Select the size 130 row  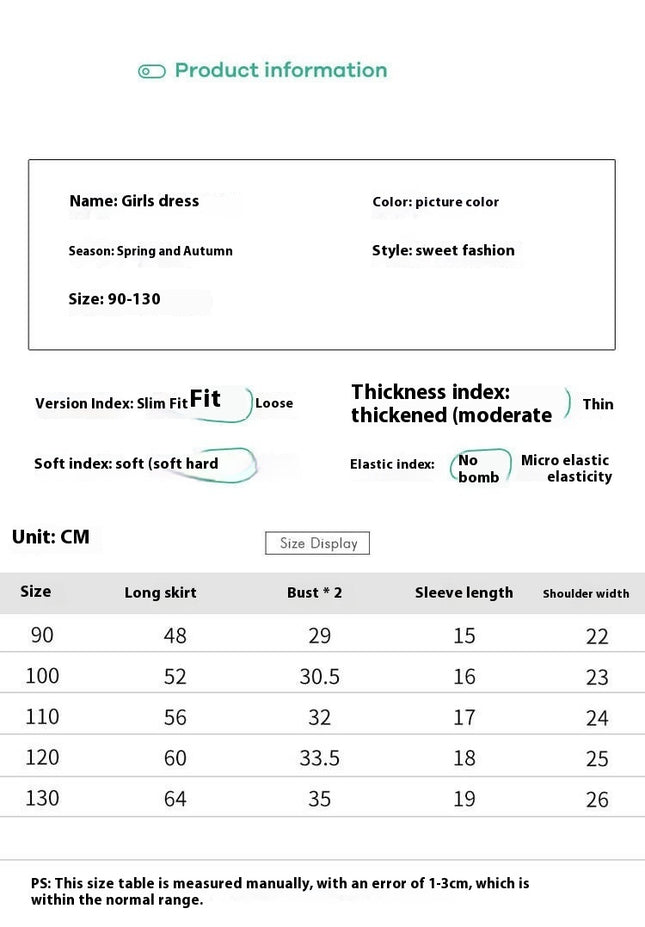click(322, 798)
